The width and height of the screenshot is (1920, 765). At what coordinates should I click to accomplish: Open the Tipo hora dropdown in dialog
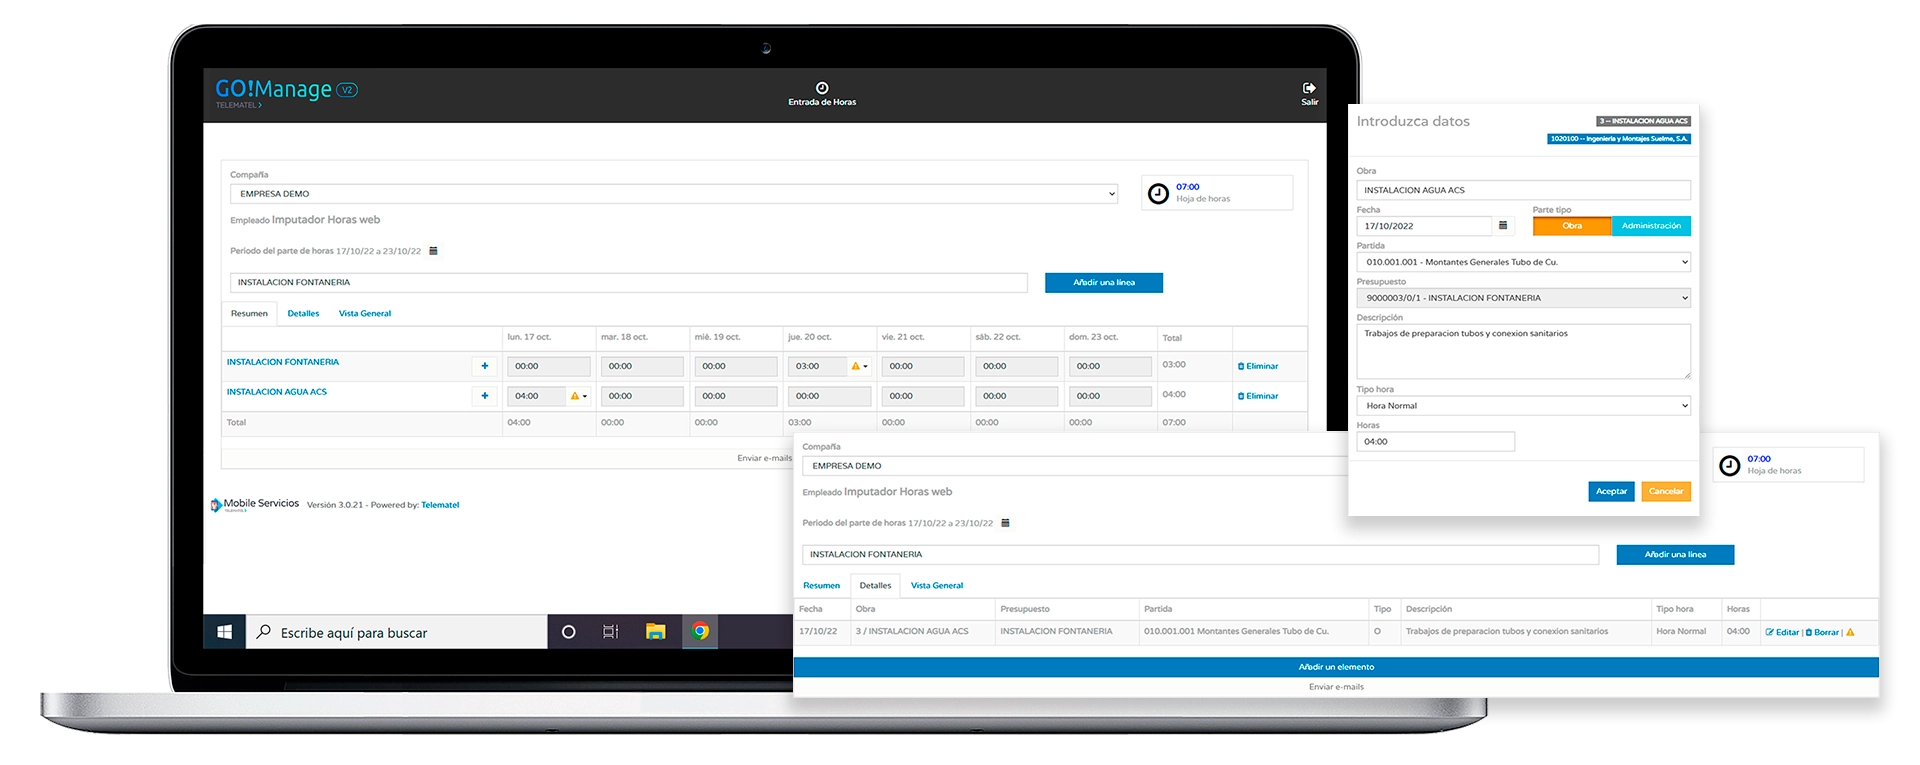[1523, 406]
